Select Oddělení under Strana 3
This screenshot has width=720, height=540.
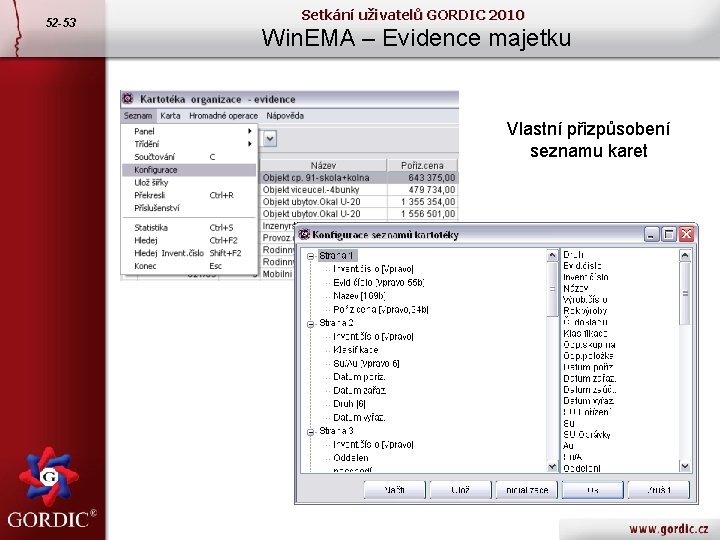point(351,458)
